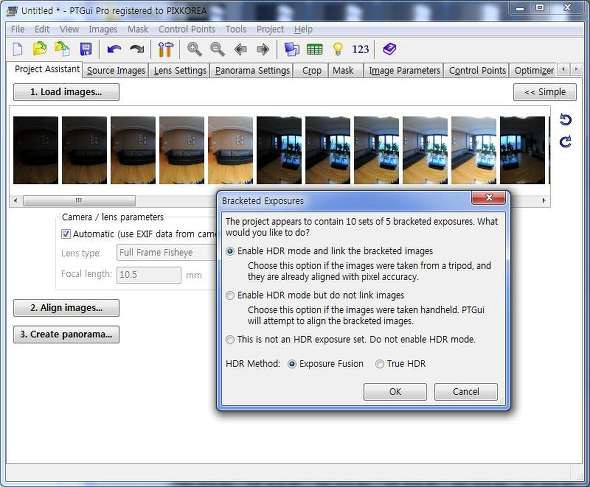Click the zoom in magnifier icon
Image resolution: width=590 pixels, height=487 pixels.
click(195, 49)
